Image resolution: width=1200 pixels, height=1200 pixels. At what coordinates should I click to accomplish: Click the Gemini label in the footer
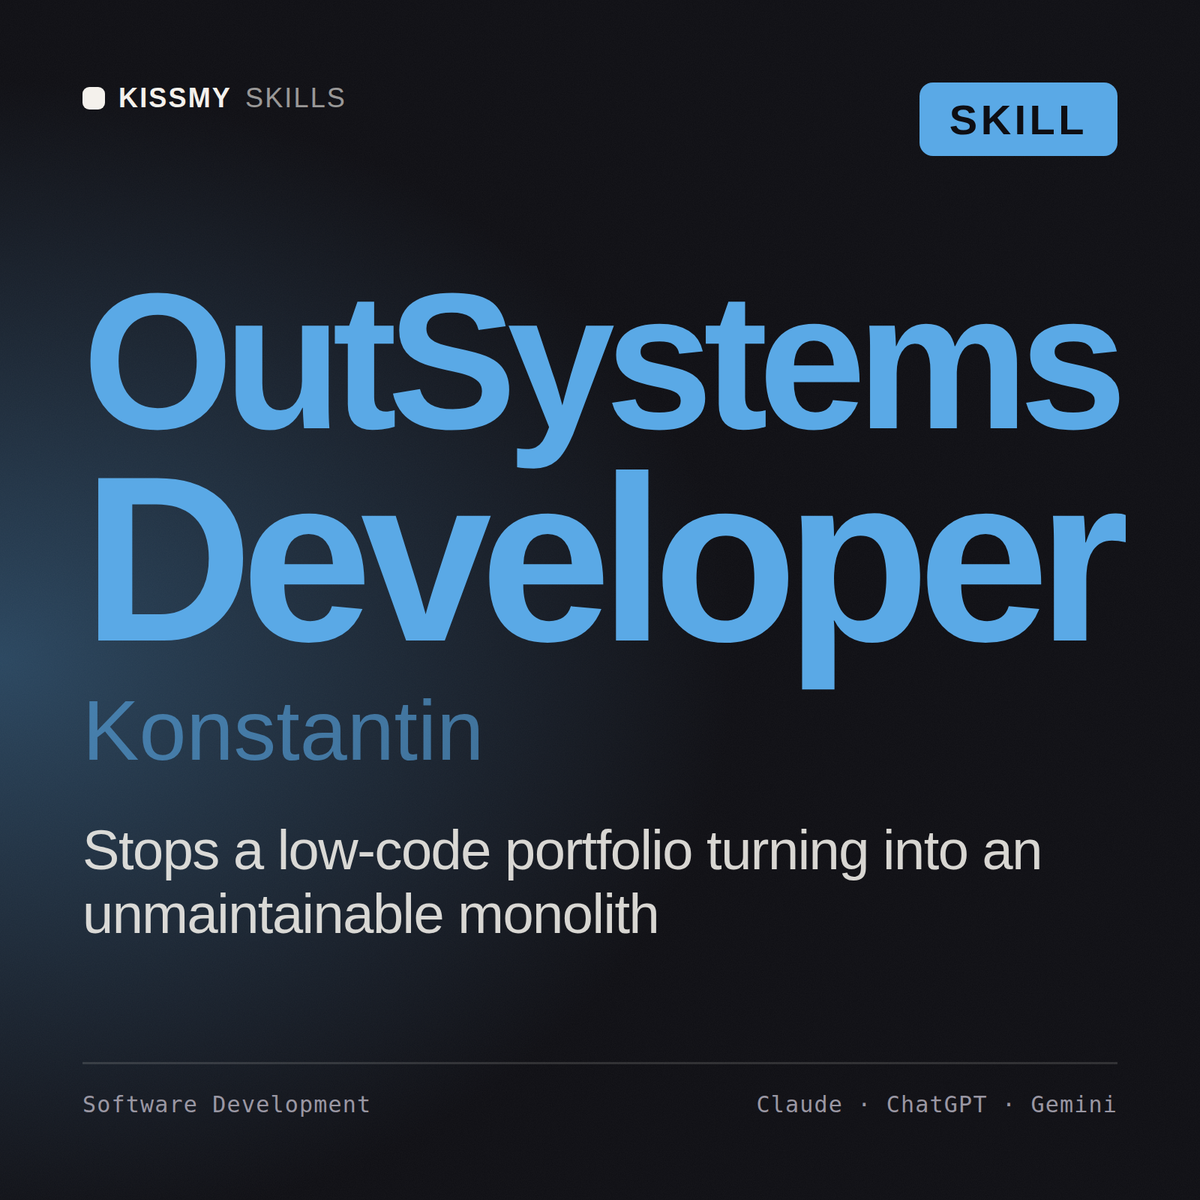point(1073,1104)
